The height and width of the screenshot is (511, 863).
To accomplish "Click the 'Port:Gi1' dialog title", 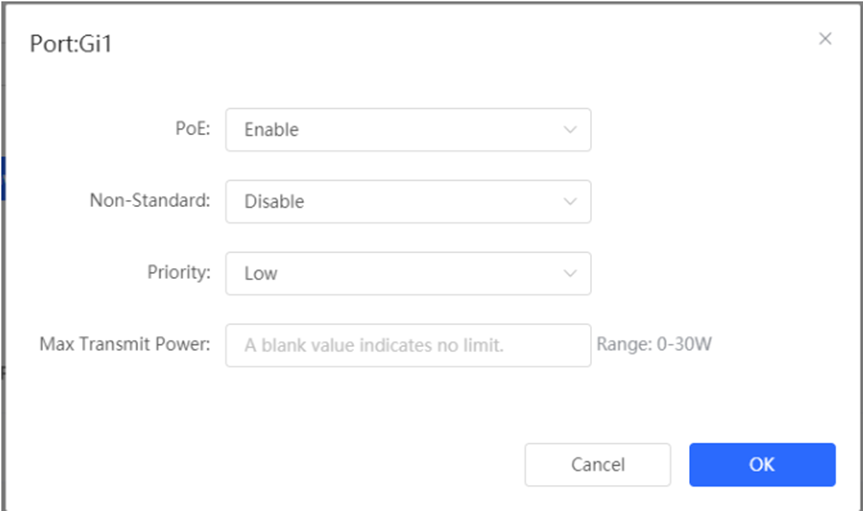I will pos(71,44).
